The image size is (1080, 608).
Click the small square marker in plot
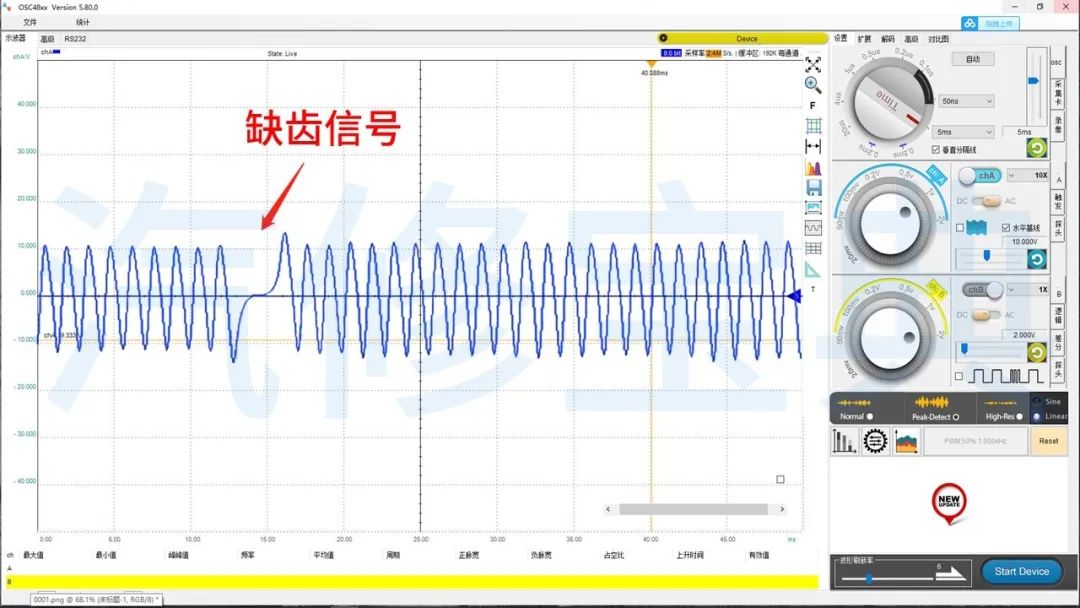click(x=780, y=479)
